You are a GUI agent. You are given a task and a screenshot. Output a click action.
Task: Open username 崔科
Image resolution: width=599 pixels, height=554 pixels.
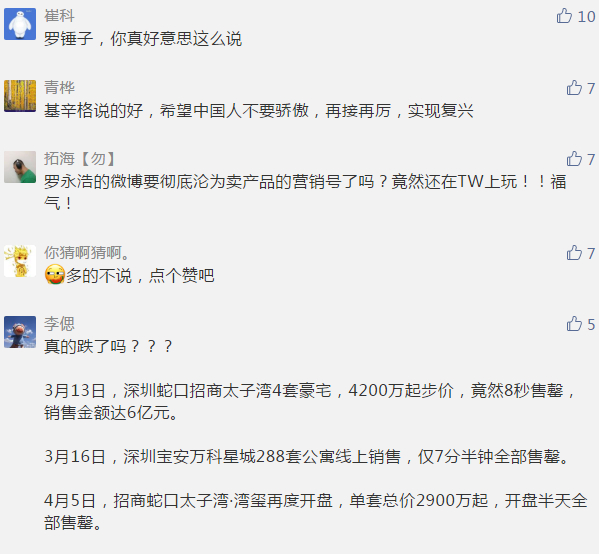tap(59, 16)
